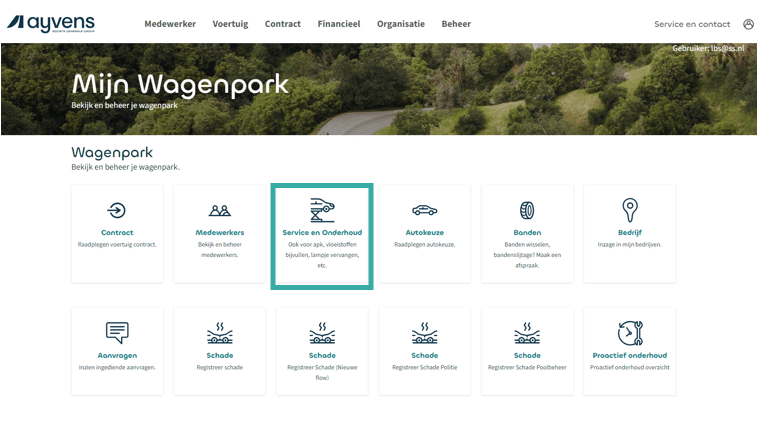Image resolution: width=763 pixels, height=429 pixels.
Task: Open the Contract menu in navigation bar
Action: [x=283, y=24]
